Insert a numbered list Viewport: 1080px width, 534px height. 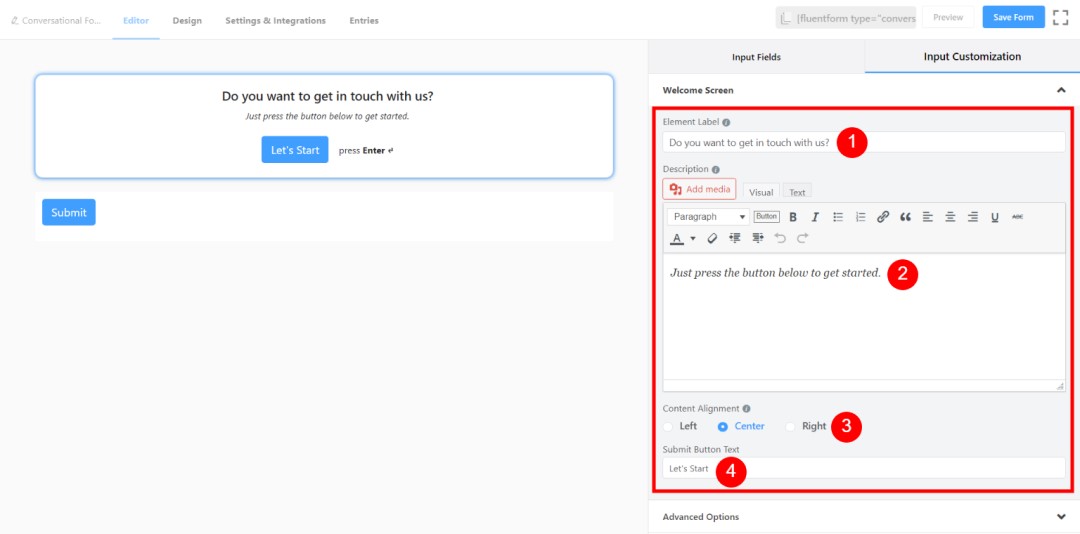pos(860,217)
